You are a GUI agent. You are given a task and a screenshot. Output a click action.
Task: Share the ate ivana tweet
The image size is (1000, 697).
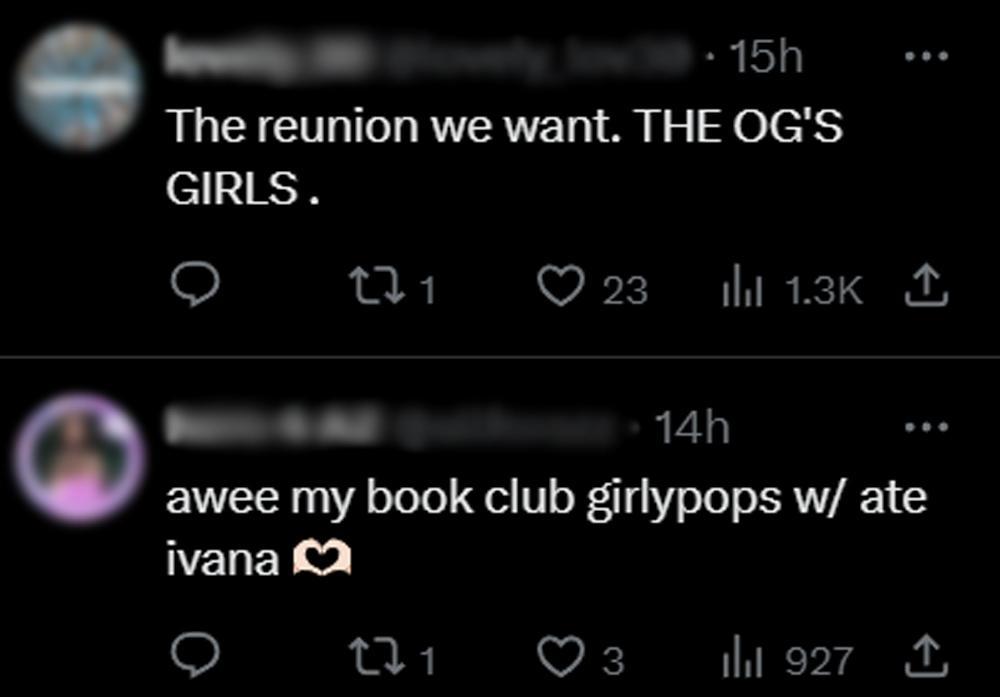click(x=927, y=656)
